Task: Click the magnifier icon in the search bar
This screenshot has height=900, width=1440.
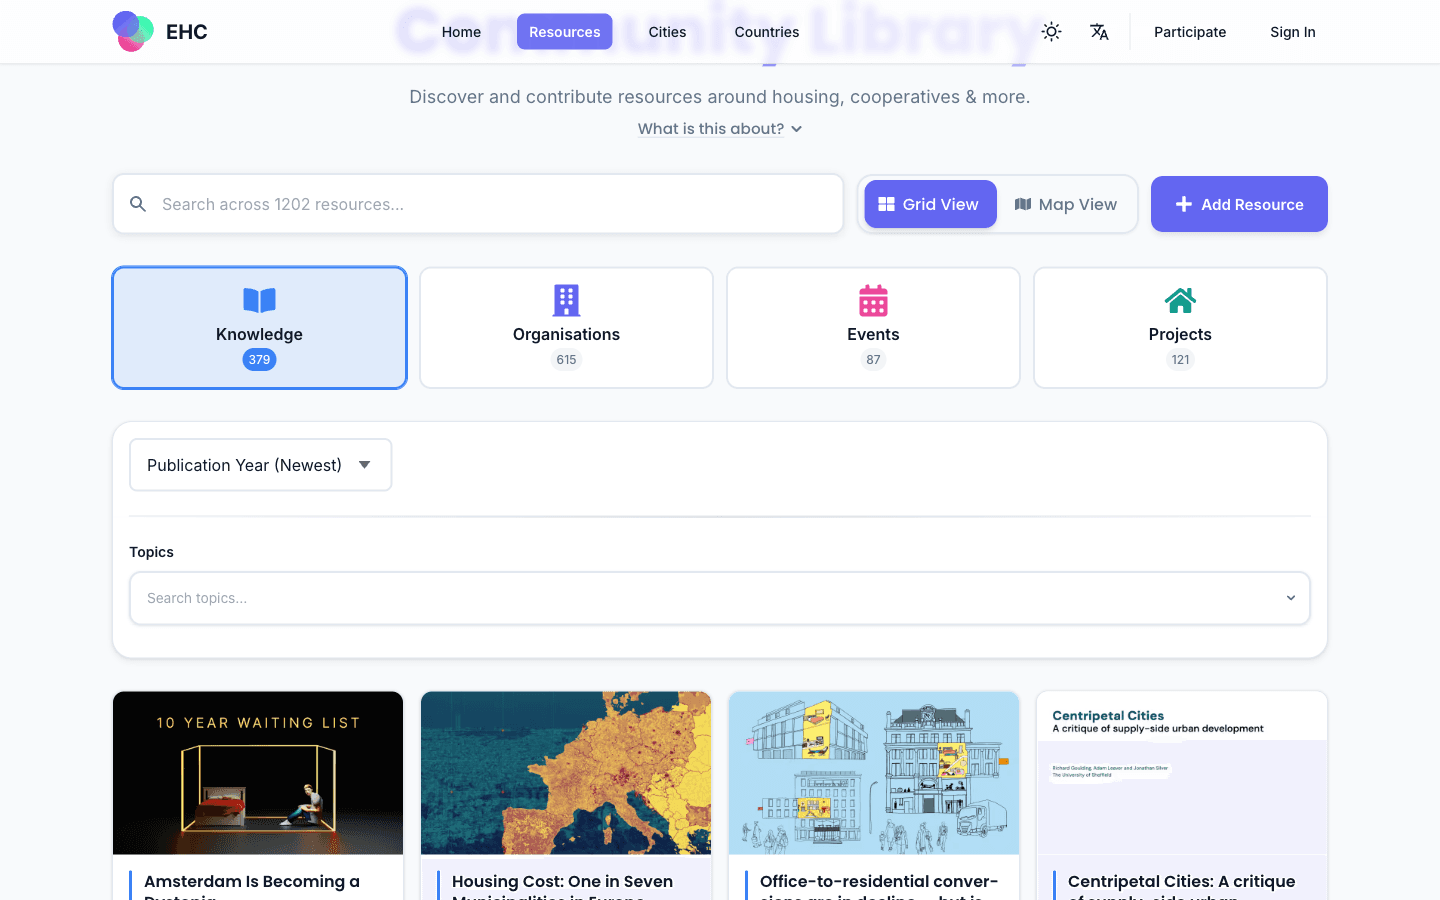Action: 138,204
